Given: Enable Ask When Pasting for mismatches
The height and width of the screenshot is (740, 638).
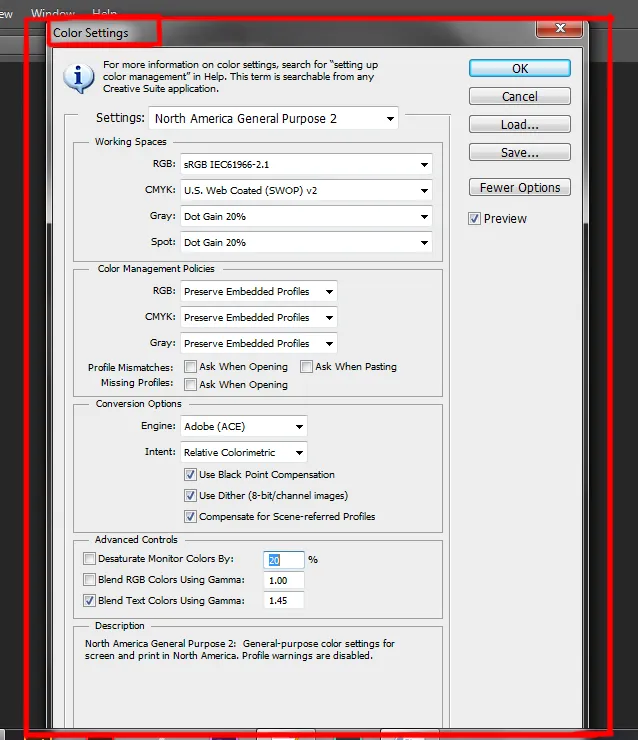Looking at the screenshot, I should (x=308, y=367).
